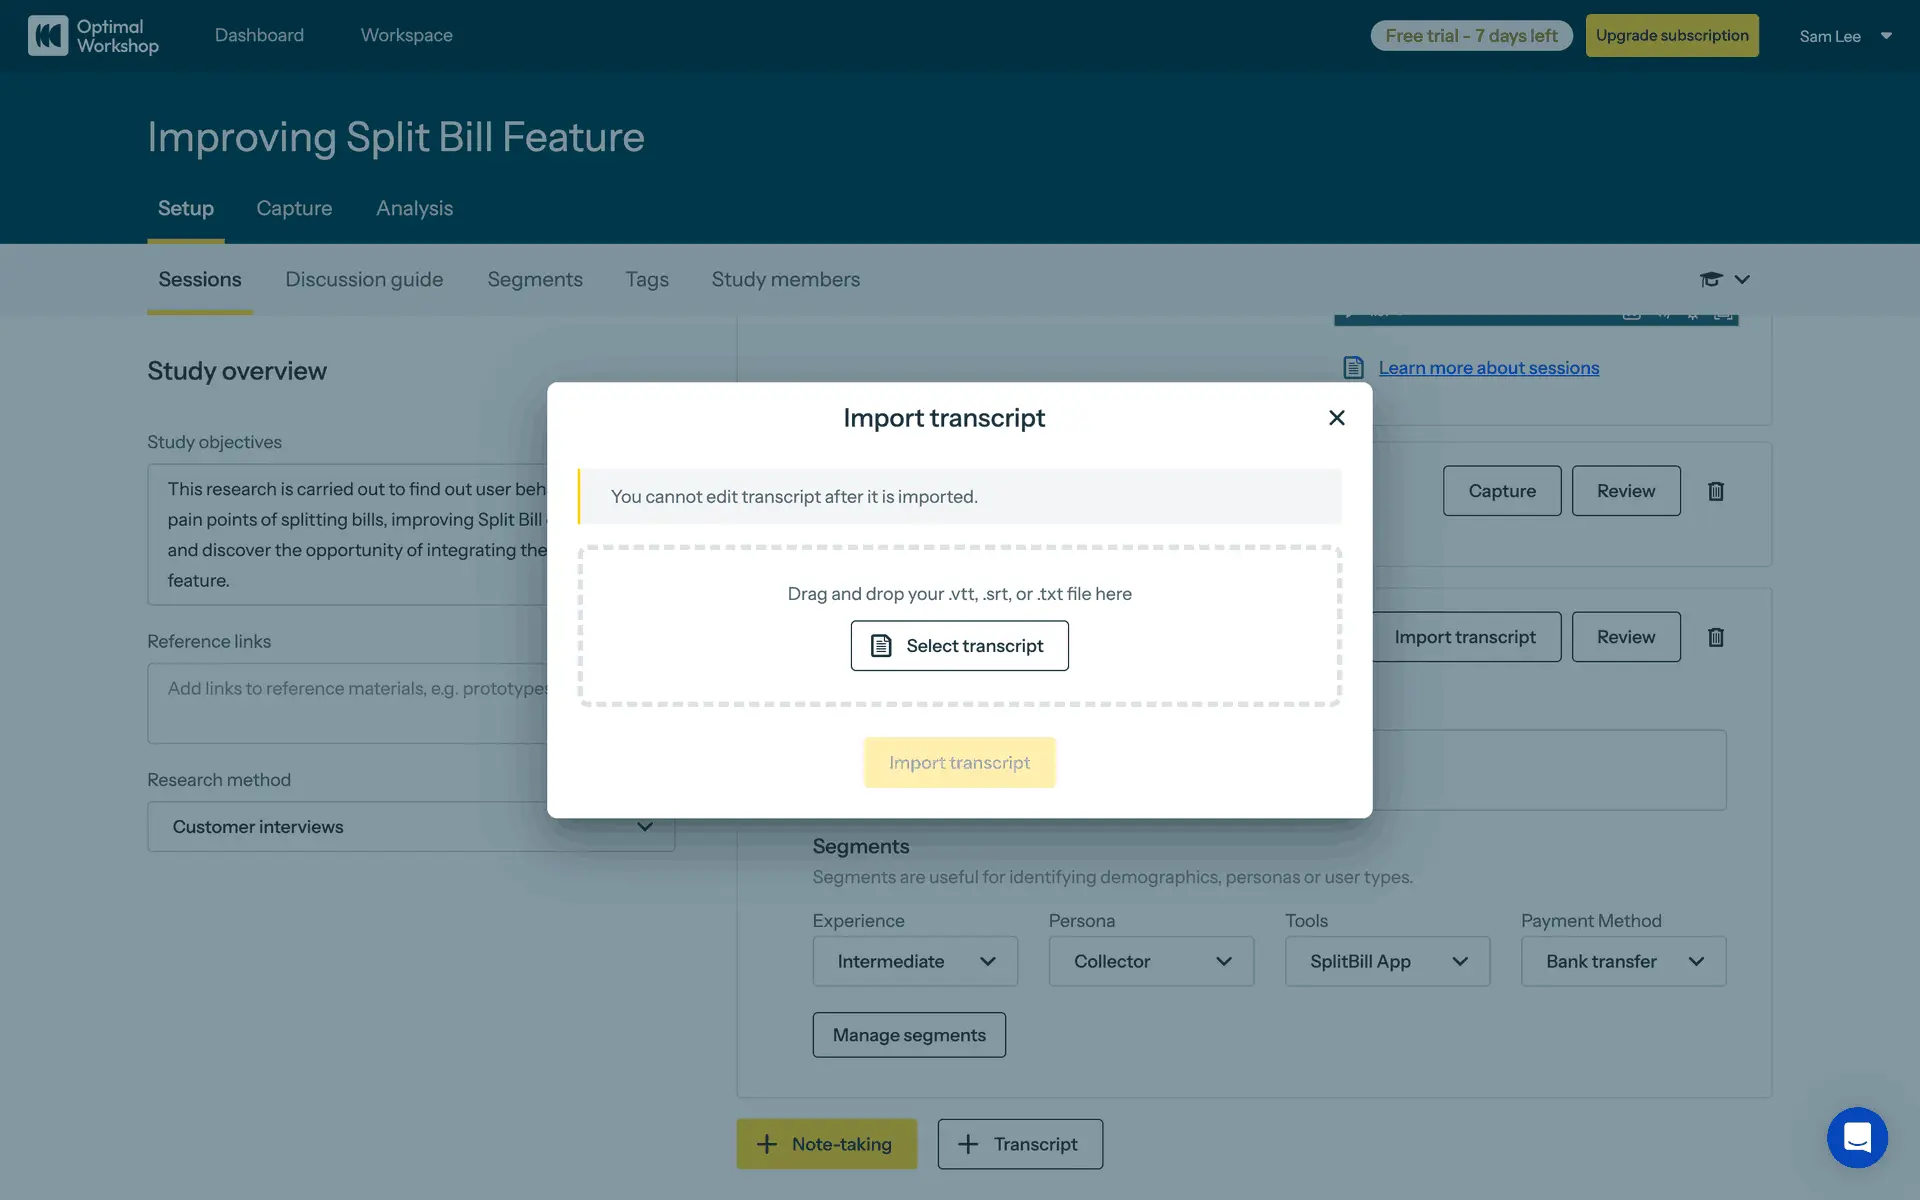Click the Reference links text field

click(x=350, y=703)
